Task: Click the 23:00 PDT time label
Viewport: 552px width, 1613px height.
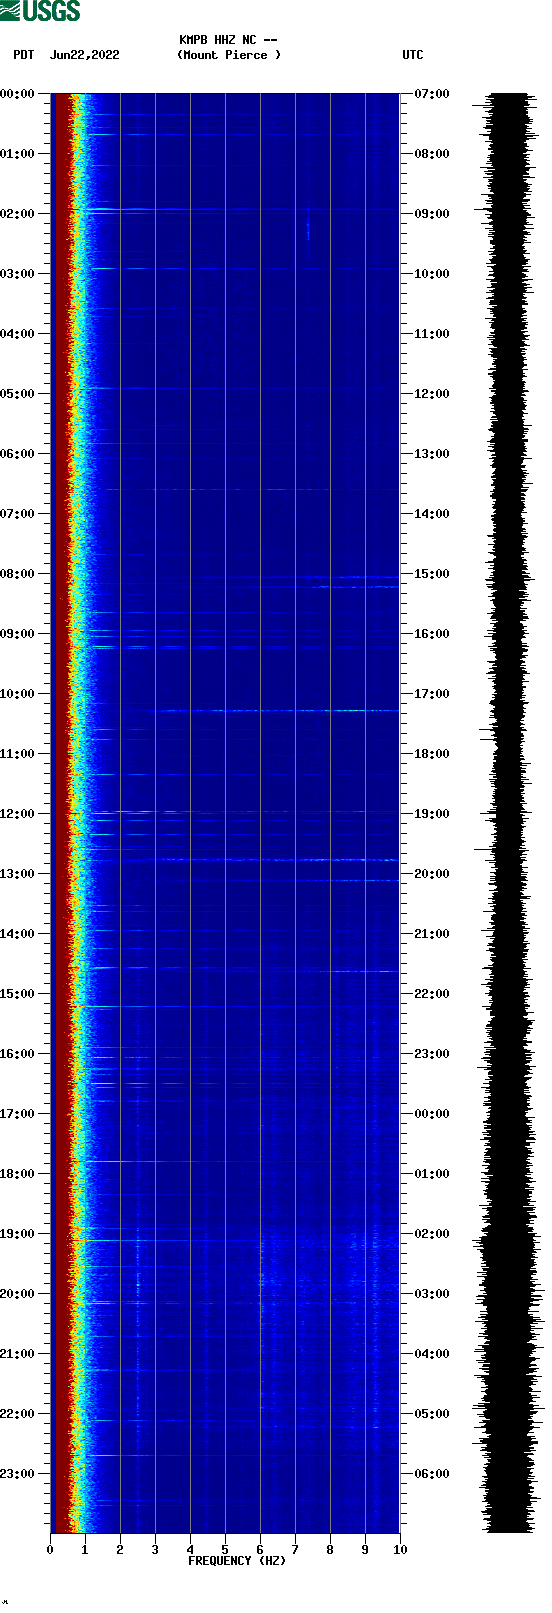Action: (x=17, y=1474)
